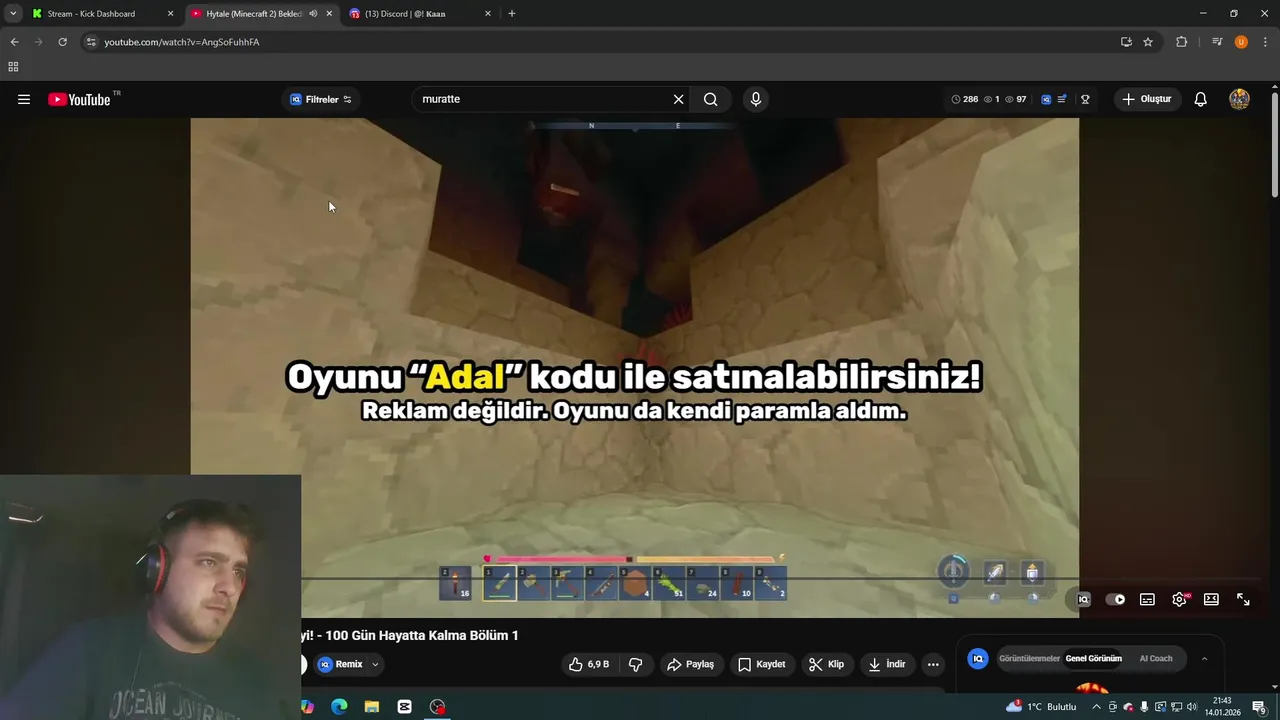Open the Filtreler filter button
1280x720 pixels.
coord(321,99)
